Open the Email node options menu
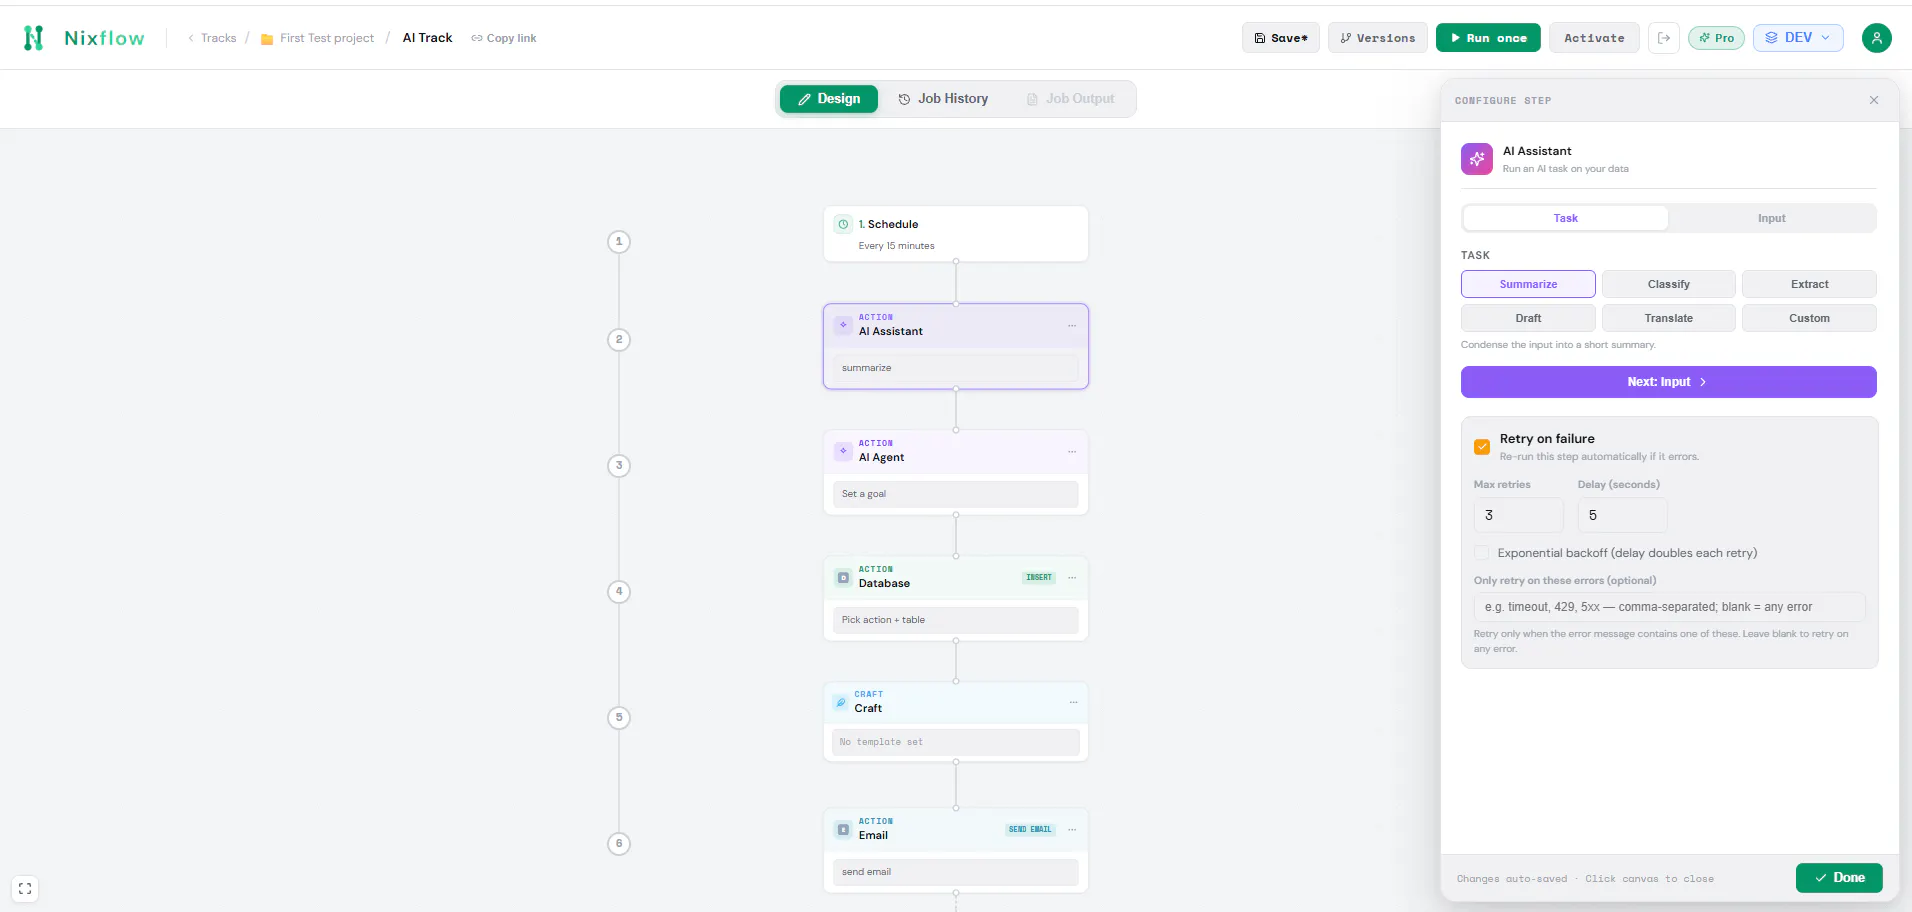This screenshot has height=912, width=1912. pos(1072,829)
